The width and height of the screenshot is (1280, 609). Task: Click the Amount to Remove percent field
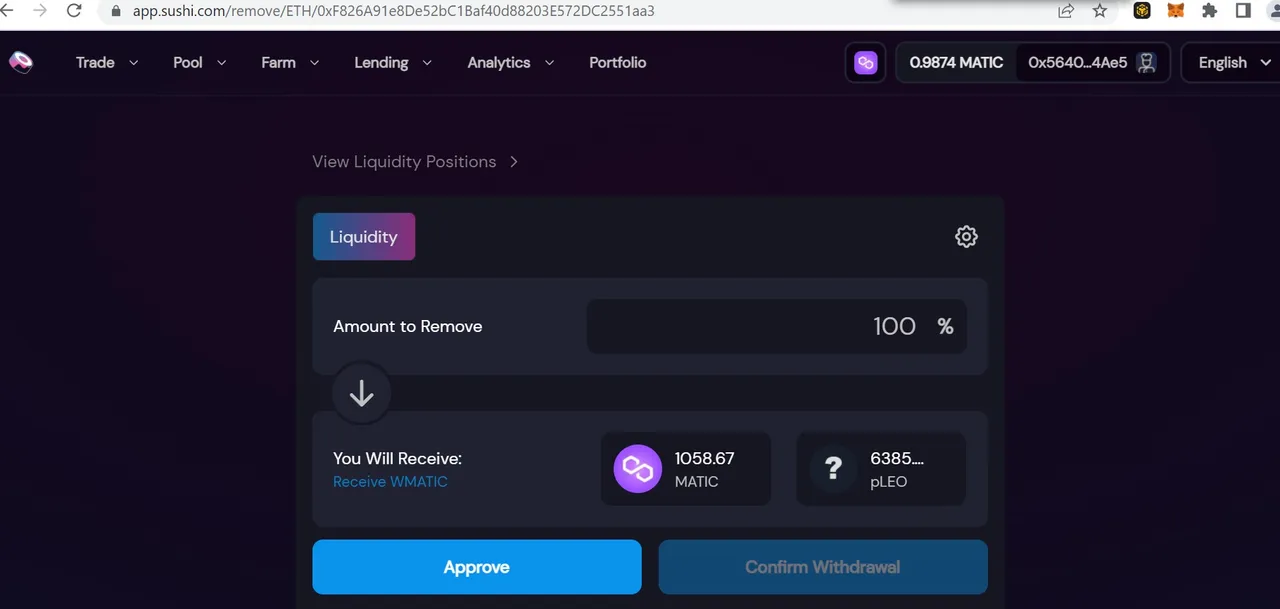coord(776,326)
